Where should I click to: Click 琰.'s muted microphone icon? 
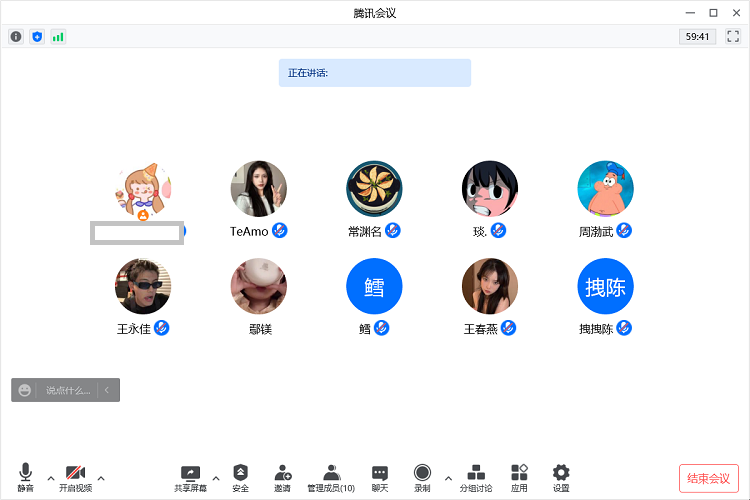coord(498,231)
